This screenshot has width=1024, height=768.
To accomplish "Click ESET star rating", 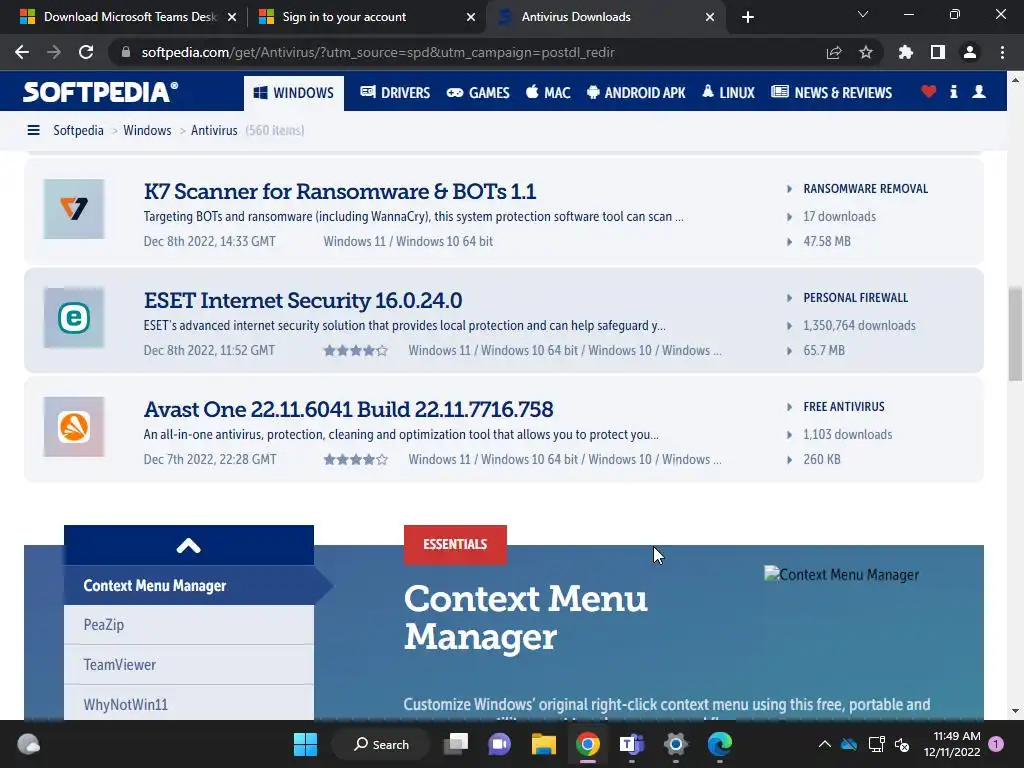I will click(x=356, y=351).
